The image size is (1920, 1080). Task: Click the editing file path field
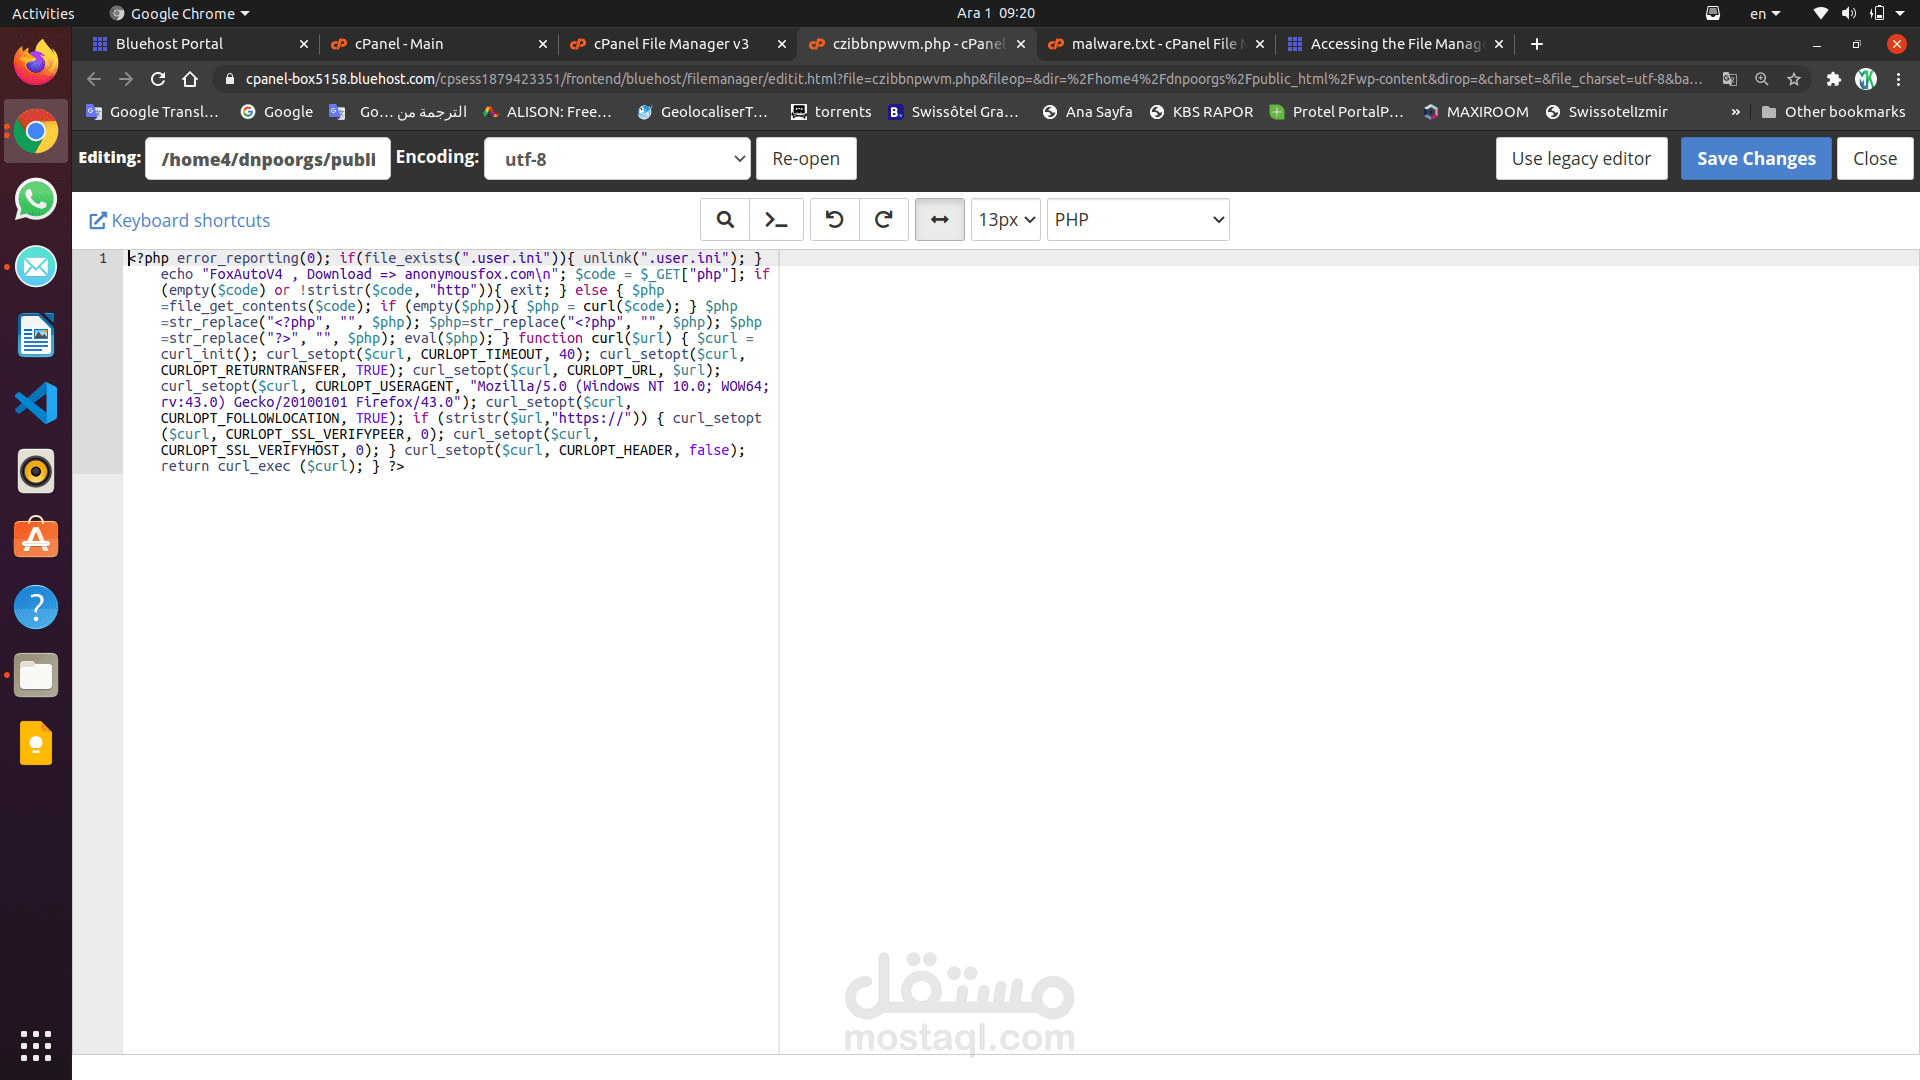tap(268, 159)
